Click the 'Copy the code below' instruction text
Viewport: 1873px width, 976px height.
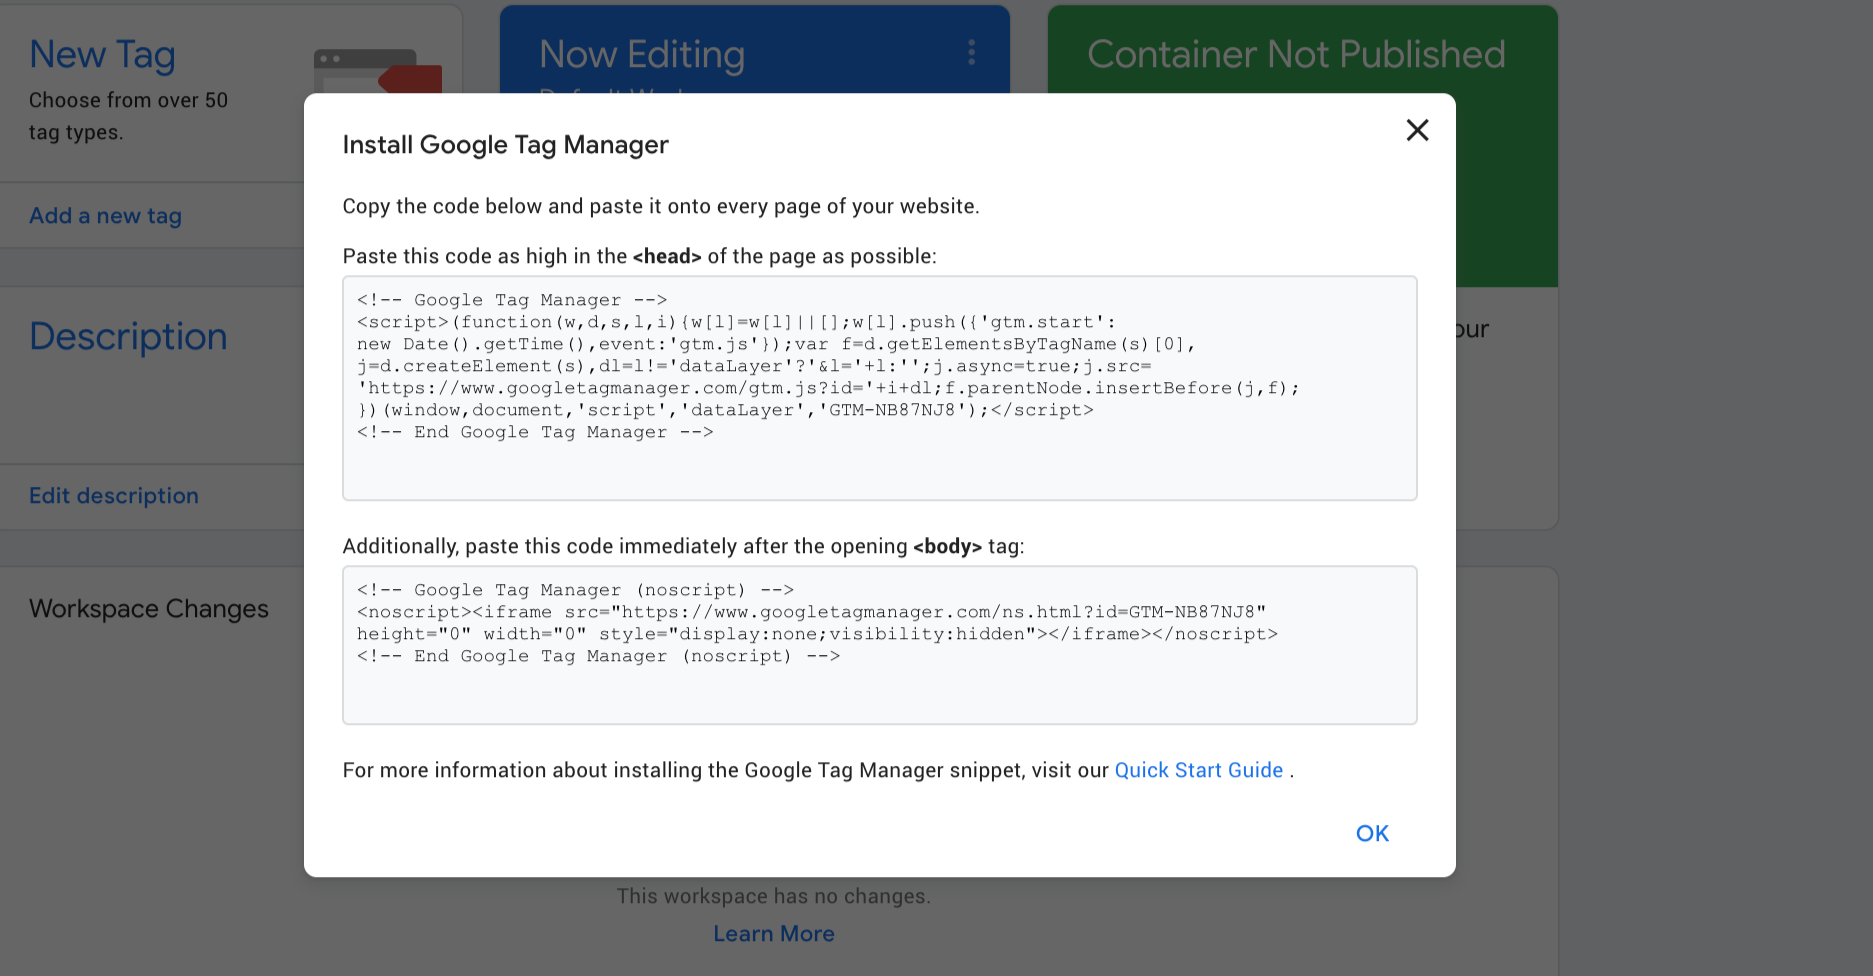coord(661,206)
